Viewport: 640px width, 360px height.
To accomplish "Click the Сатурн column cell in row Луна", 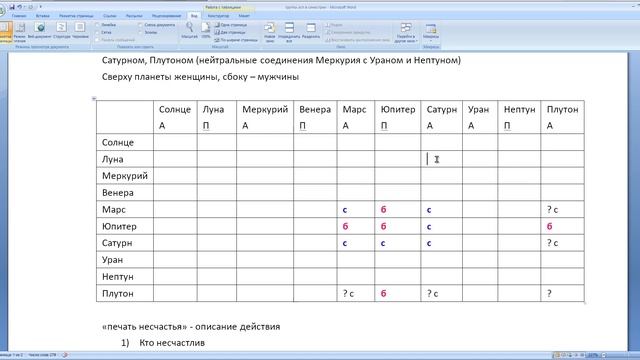I will [441, 159].
